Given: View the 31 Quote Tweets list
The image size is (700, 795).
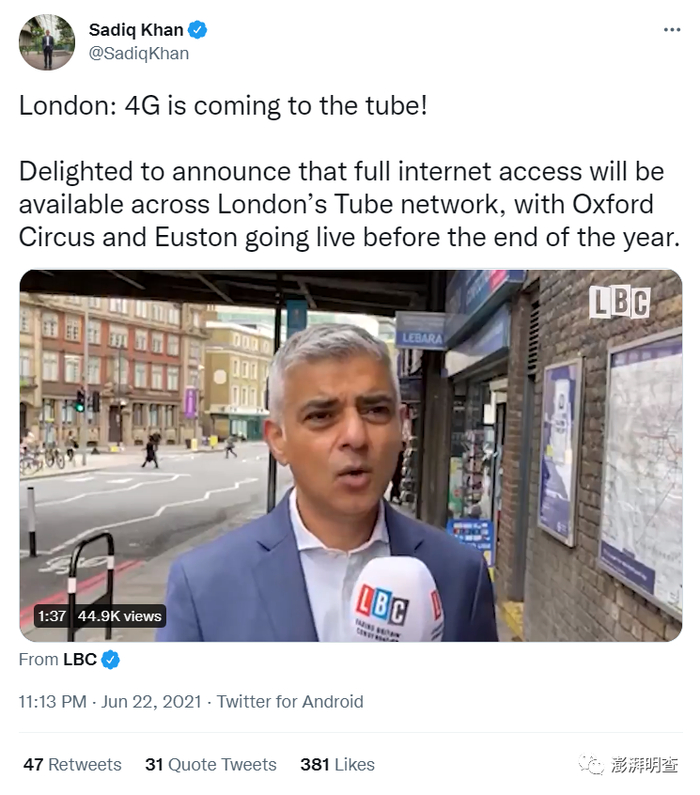Looking at the screenshot, I should pos(211,764).
